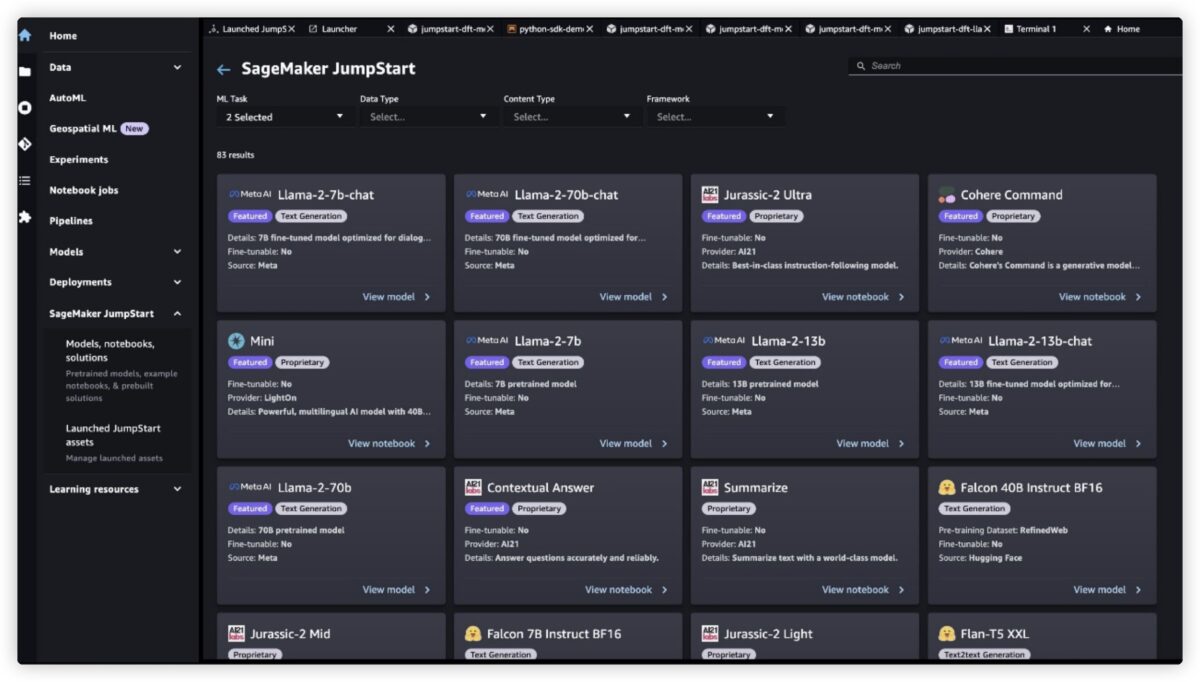Click the Meta AI logo on Llama-2-7b-chat card
Image resolution: width=1200 pixels, height=682 pixels.
coord(250,194)
